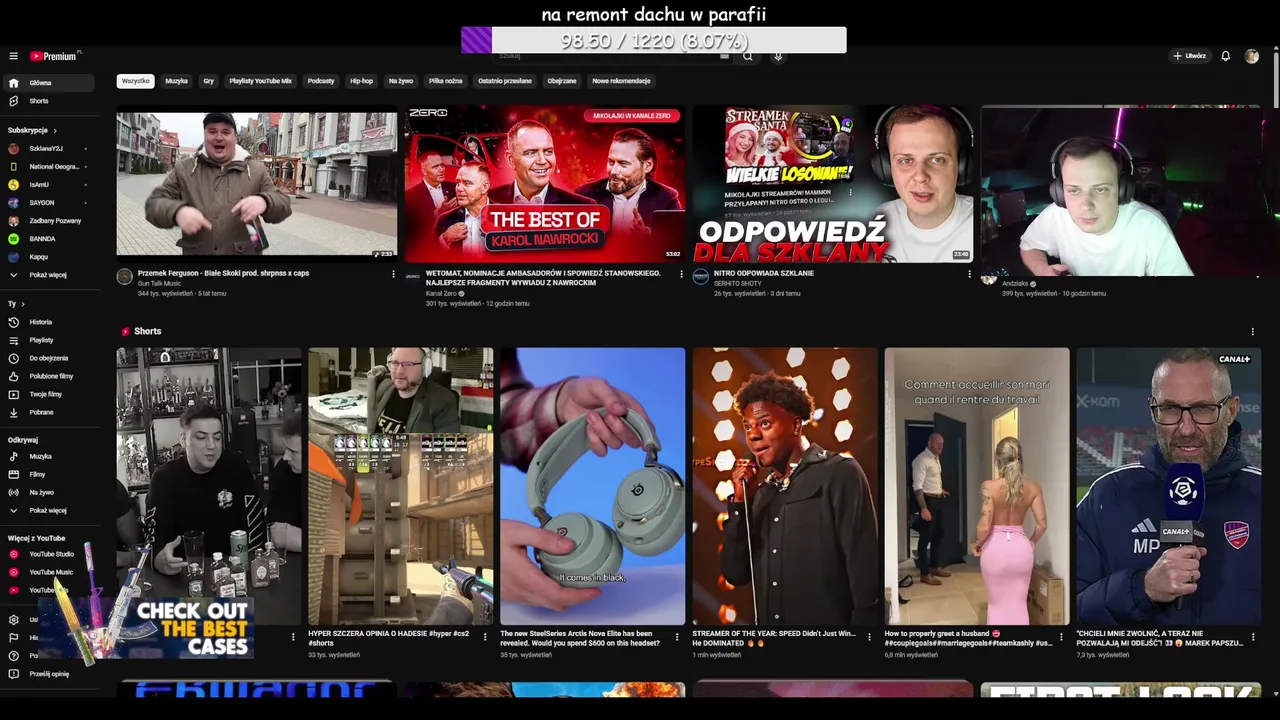The height and width of the screenshot is (720, 1280).
Task: Open options for SteelSeries Arctis short
Action: [x=677, y=636]
